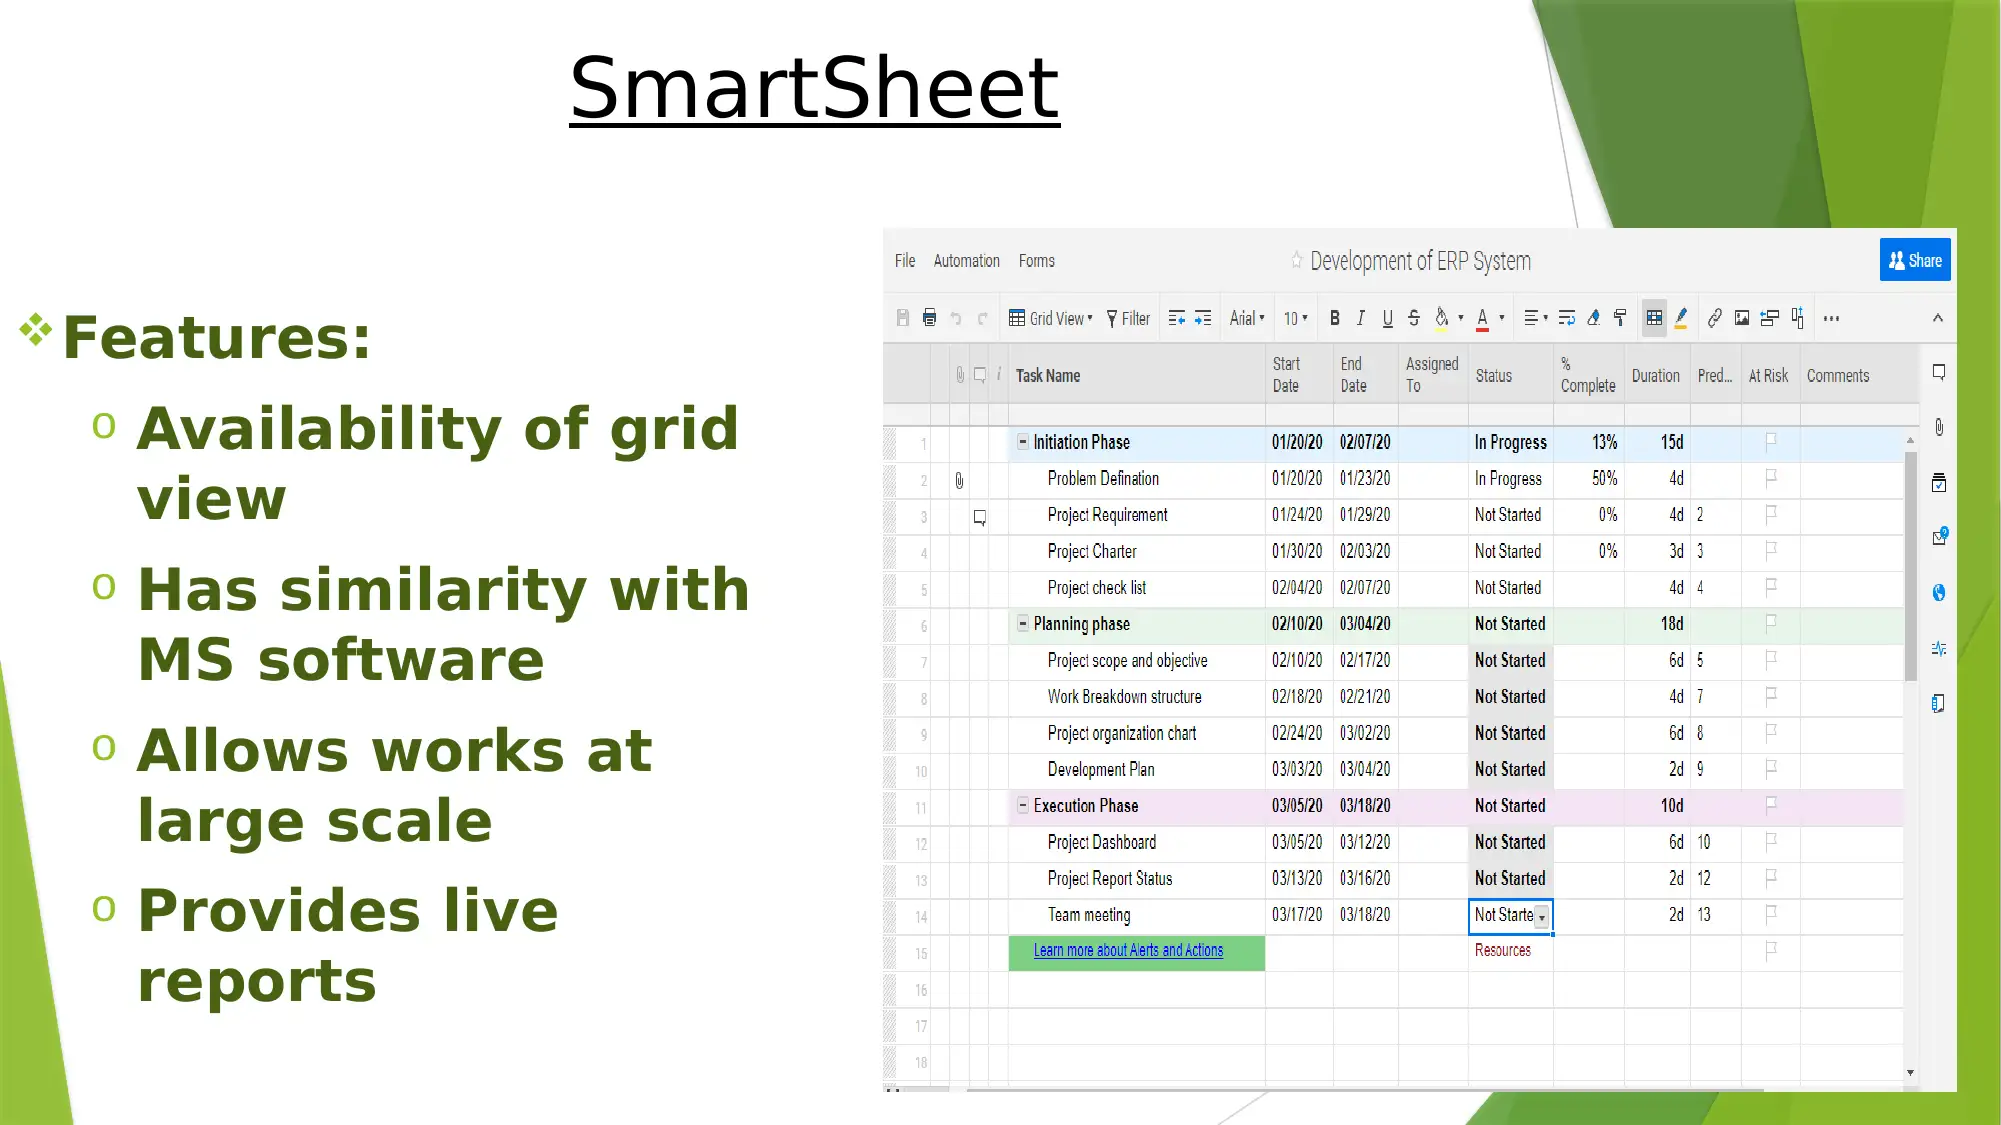Undo the last action

click(956, 318)
